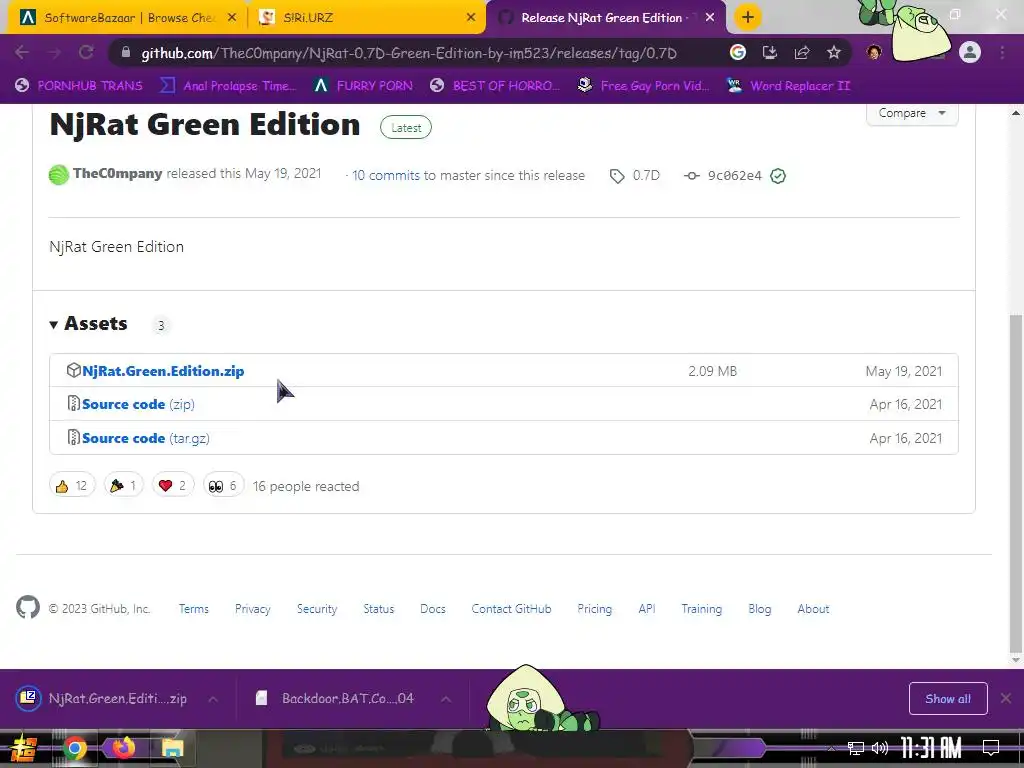Open the Contact GitHub footer link
This screenshot has width=1024, height=768.
click(x=511, y=609)
